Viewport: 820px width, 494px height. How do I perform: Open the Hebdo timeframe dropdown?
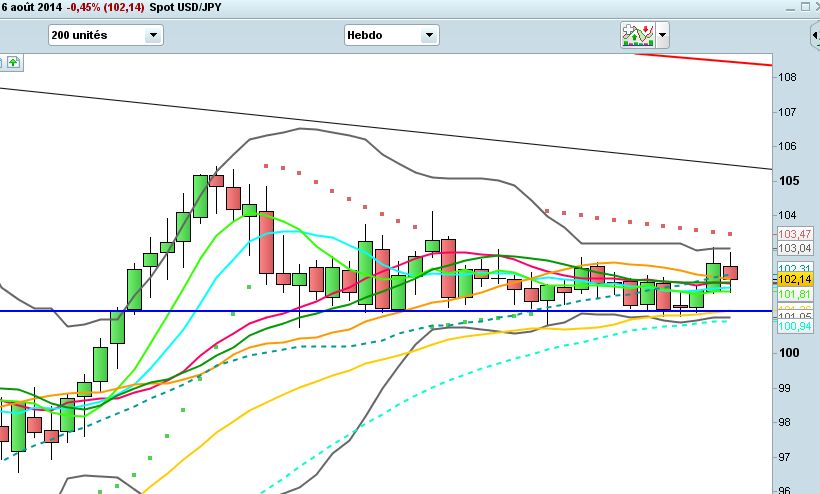pyautogui.click(x=391, y=35)
